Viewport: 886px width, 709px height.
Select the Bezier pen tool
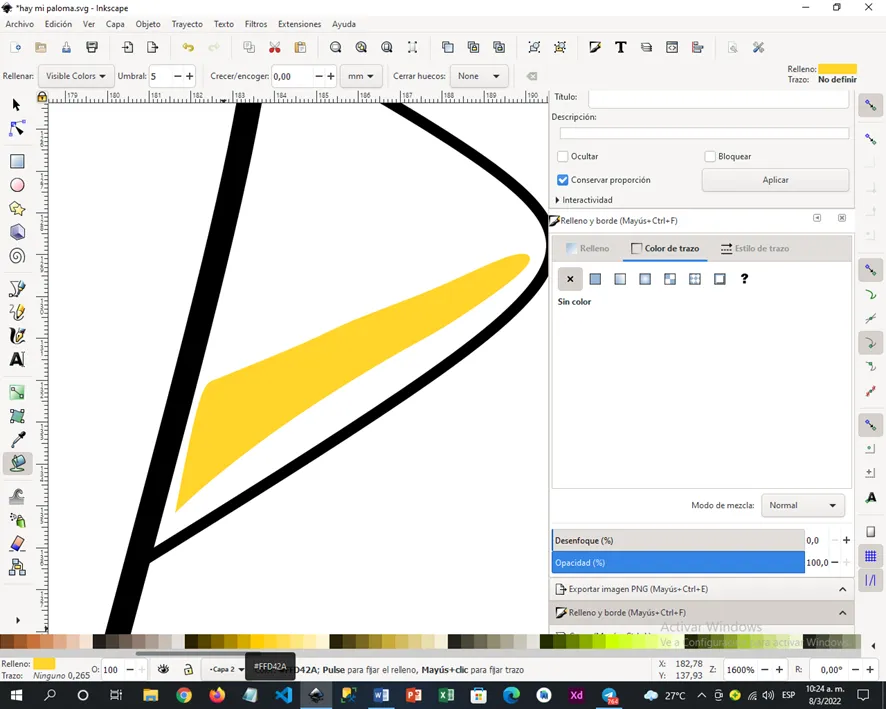point(17,289)
